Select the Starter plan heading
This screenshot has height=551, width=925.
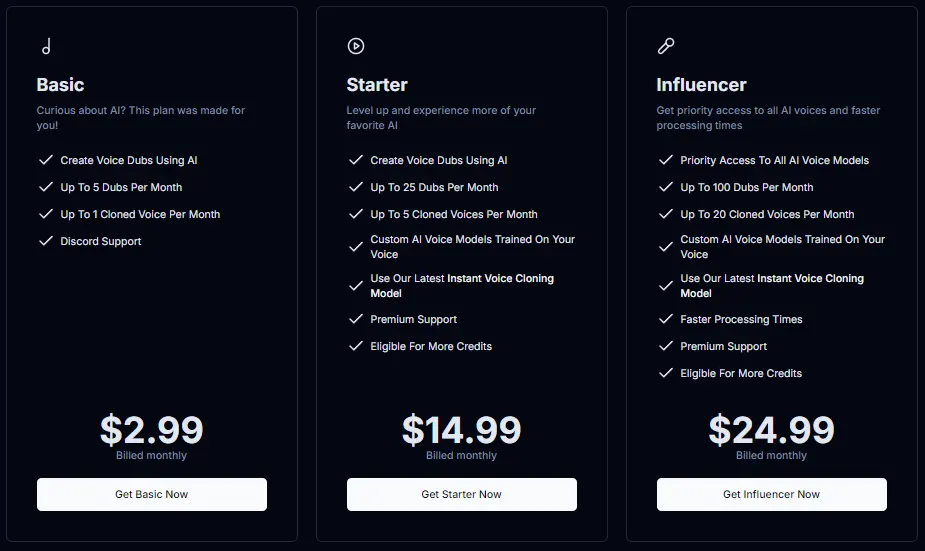[x=377, y=85]
